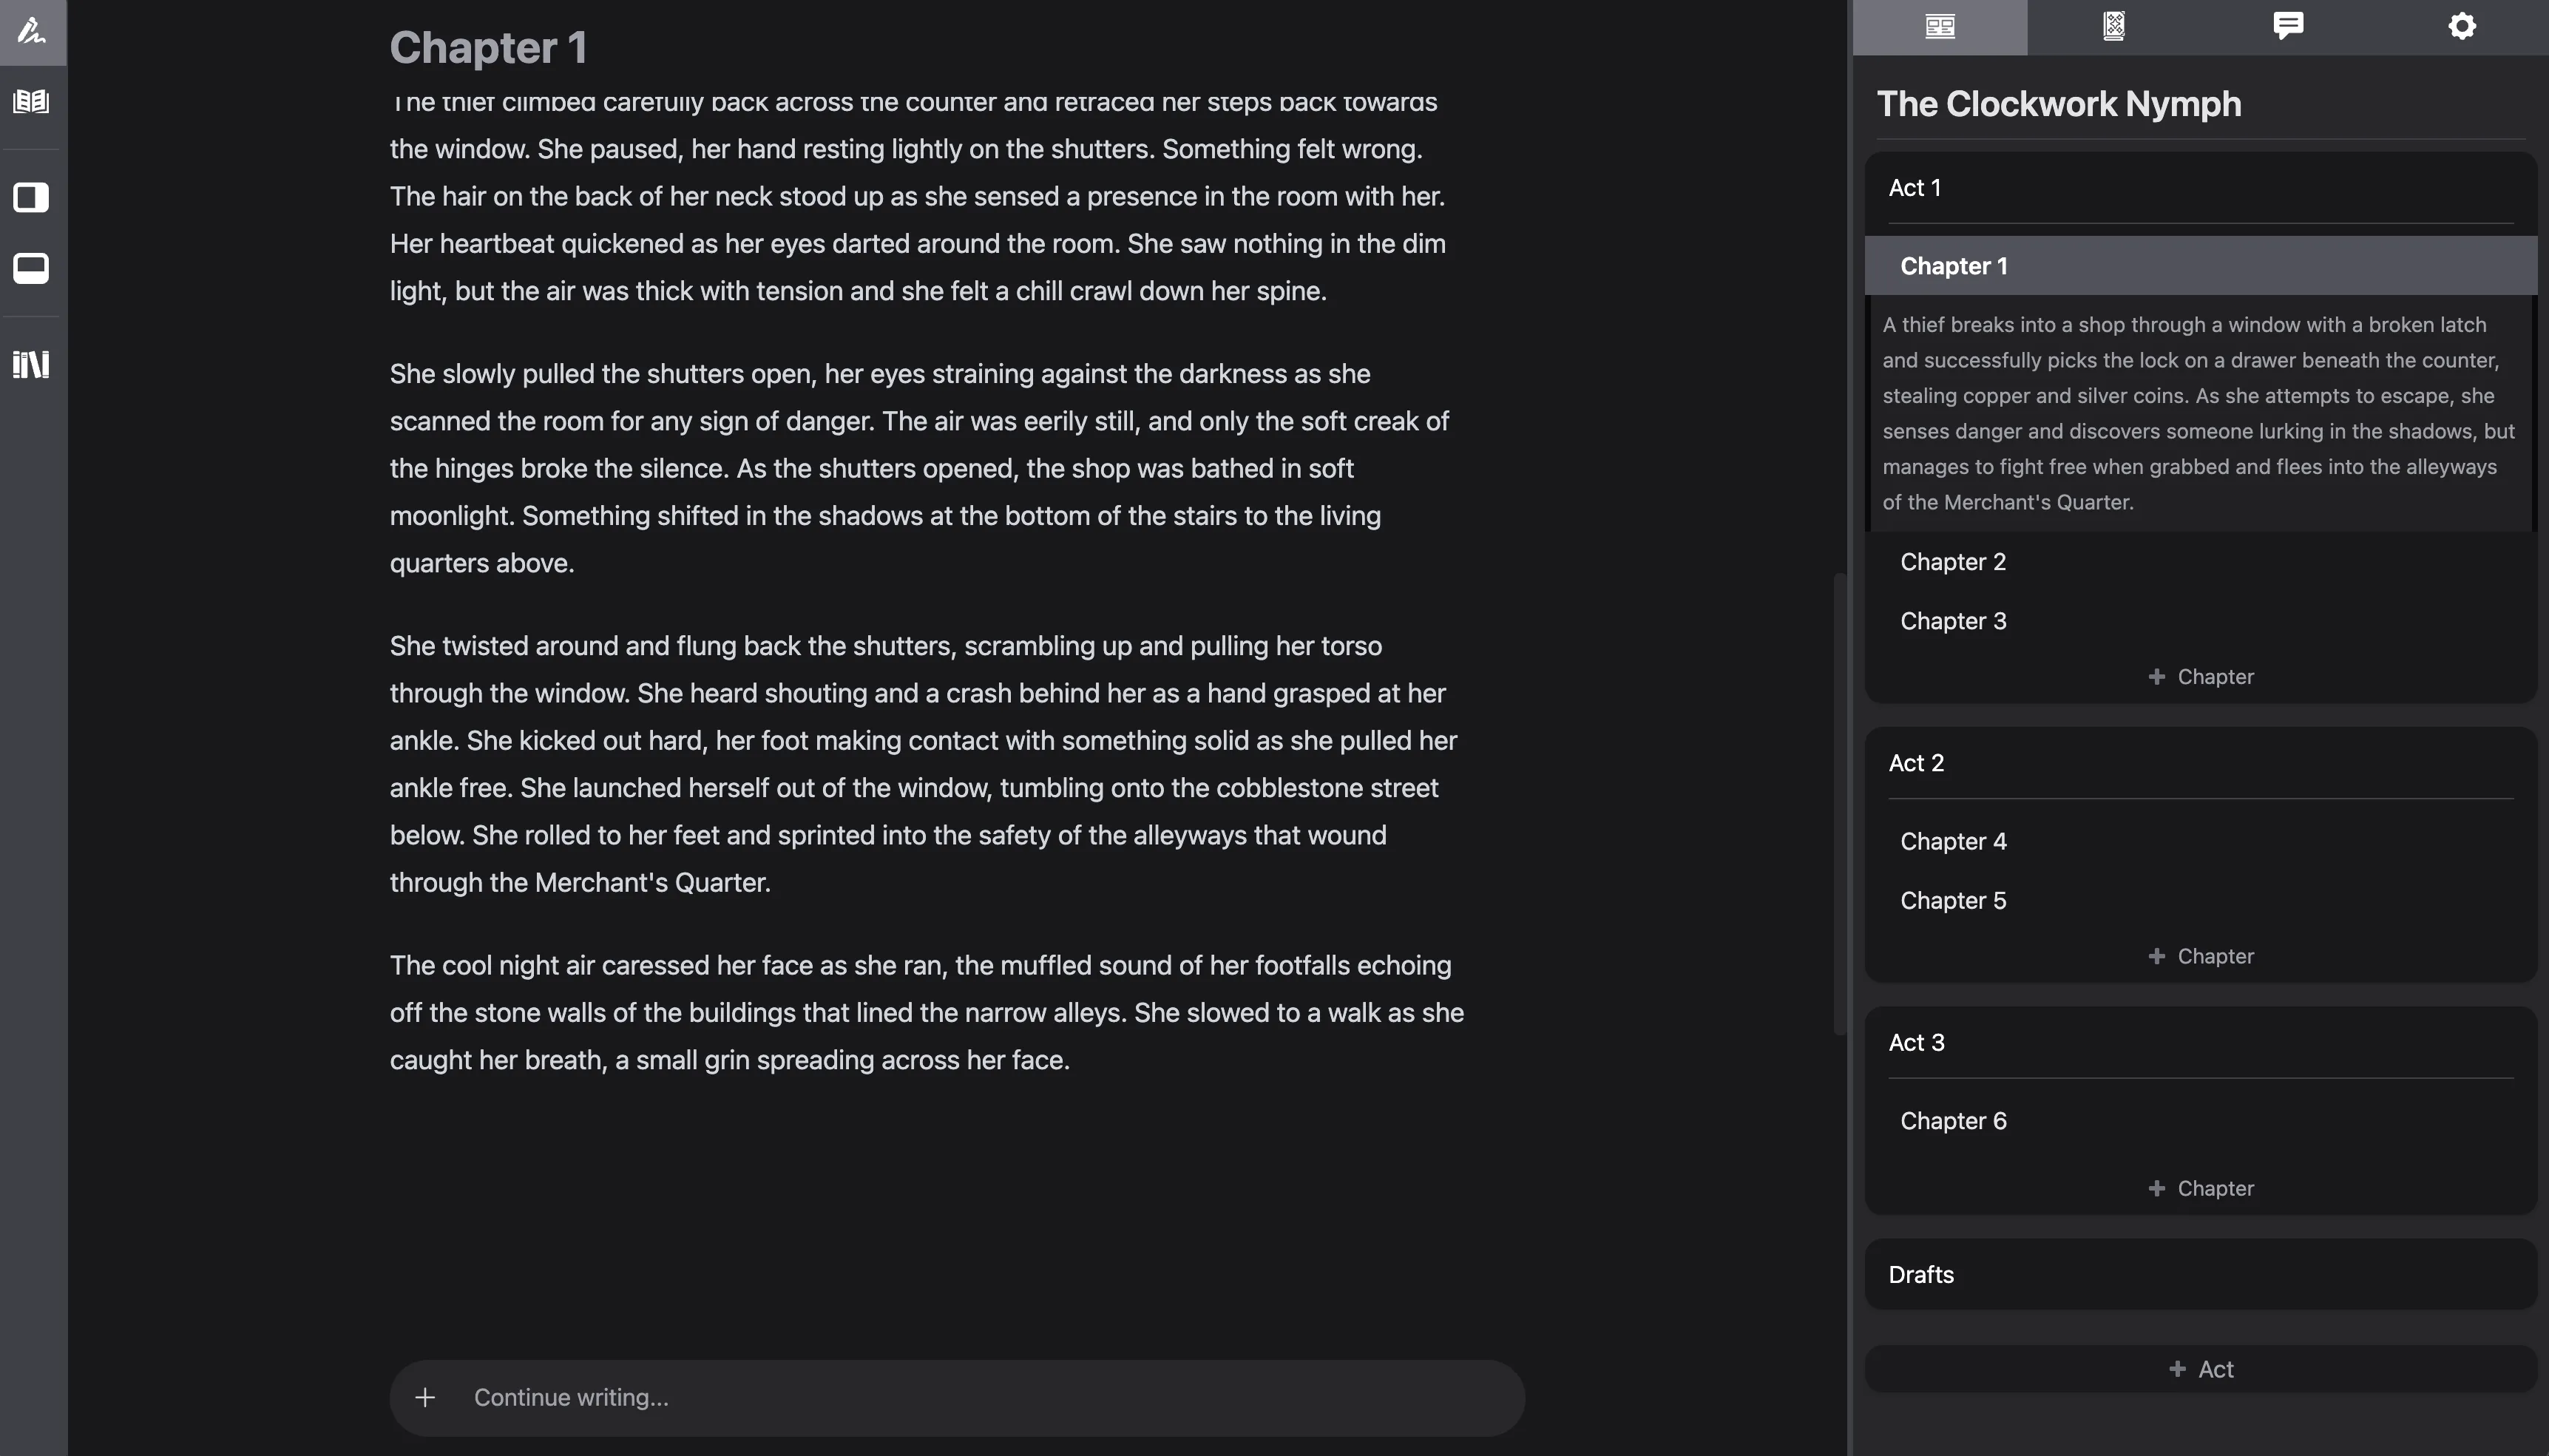Image resolution: width=2549 pixels, height=1456 pixels.
Task: Open the settings gear tab
Action: tap(2461, 27)
